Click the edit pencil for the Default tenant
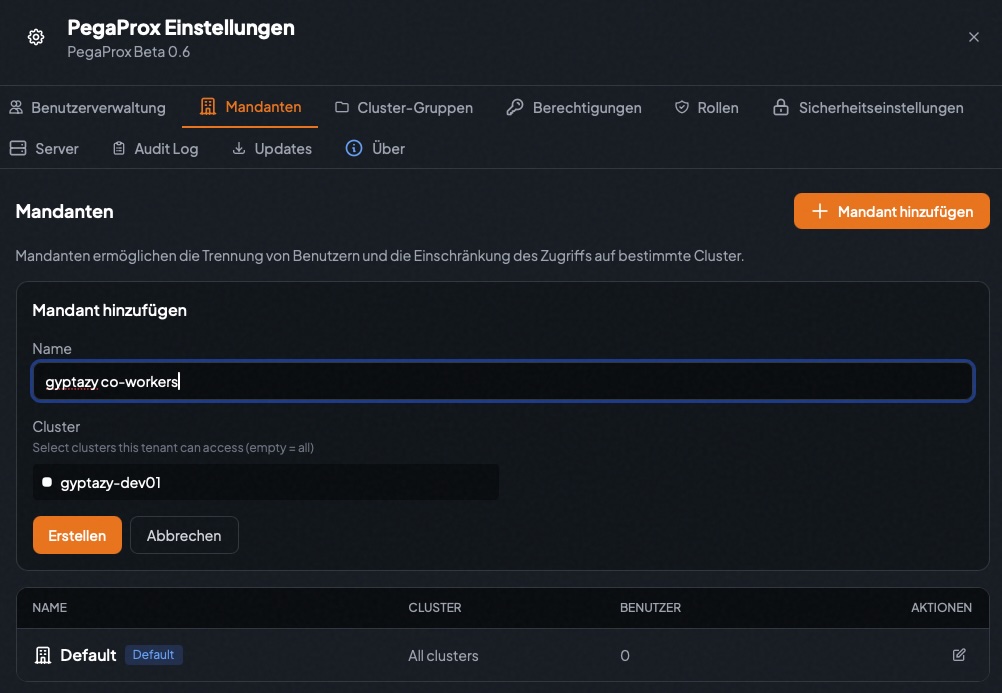The width and height of the screenshot is (1002, 693). click(x=958, y=655)
